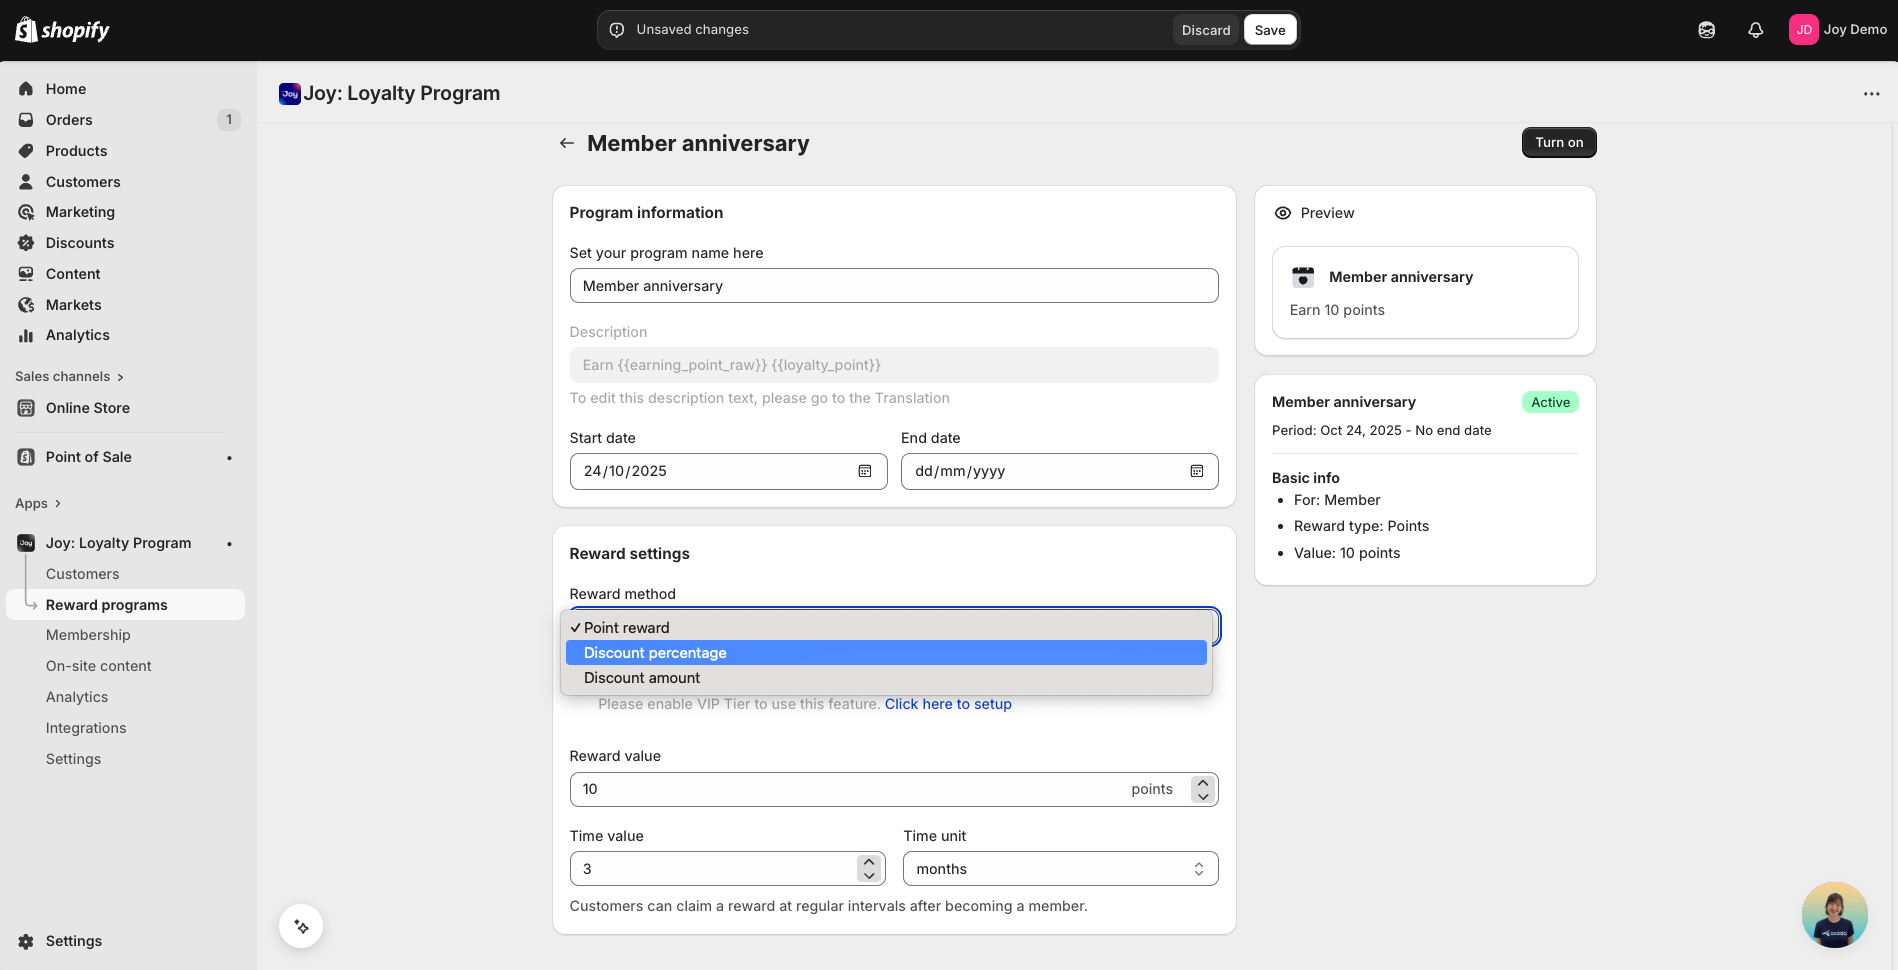Click the floating sparkle shortcut button
The width and height of the screenshot is (1898, 970).
pyautogui.click(x=301, y=926)
